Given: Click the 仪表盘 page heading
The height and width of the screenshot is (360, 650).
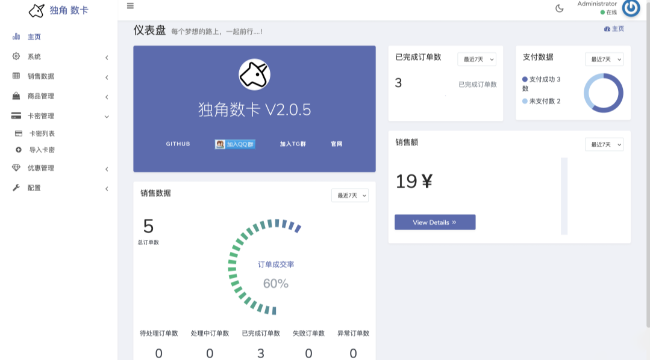Looking at the screenshot, I should (x=150, y=30).
